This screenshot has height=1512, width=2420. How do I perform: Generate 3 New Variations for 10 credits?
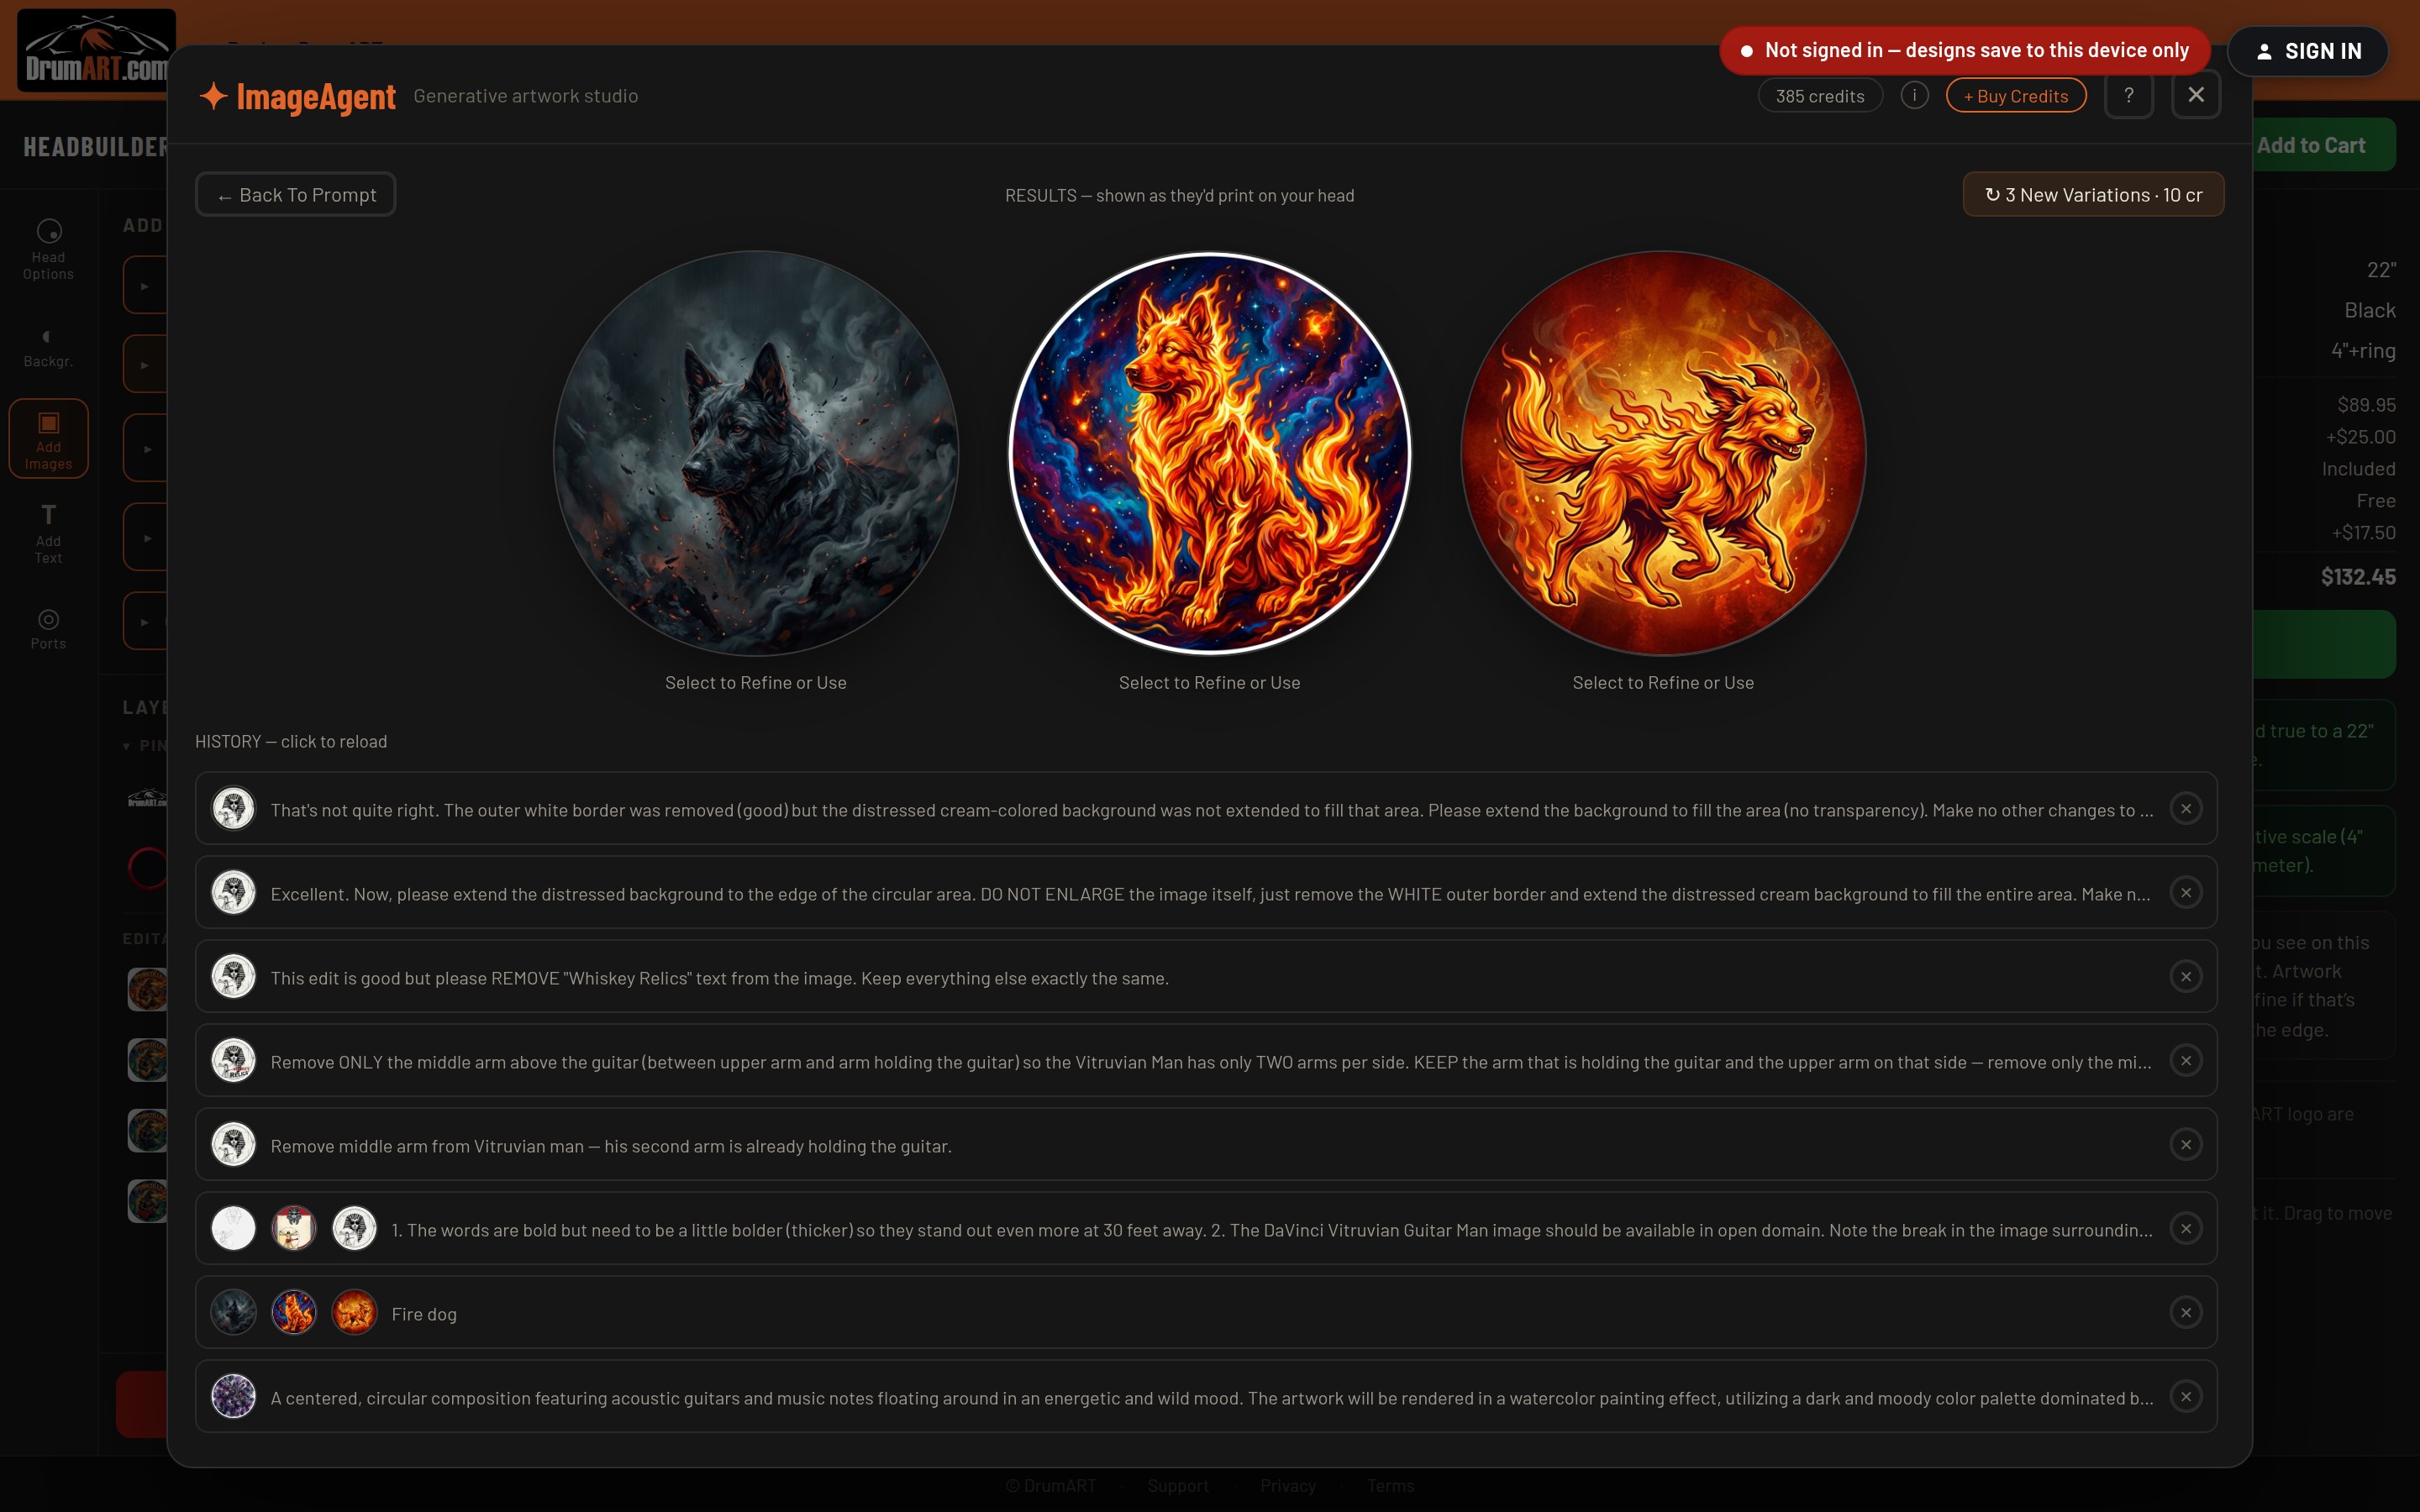coord(2093,195)
